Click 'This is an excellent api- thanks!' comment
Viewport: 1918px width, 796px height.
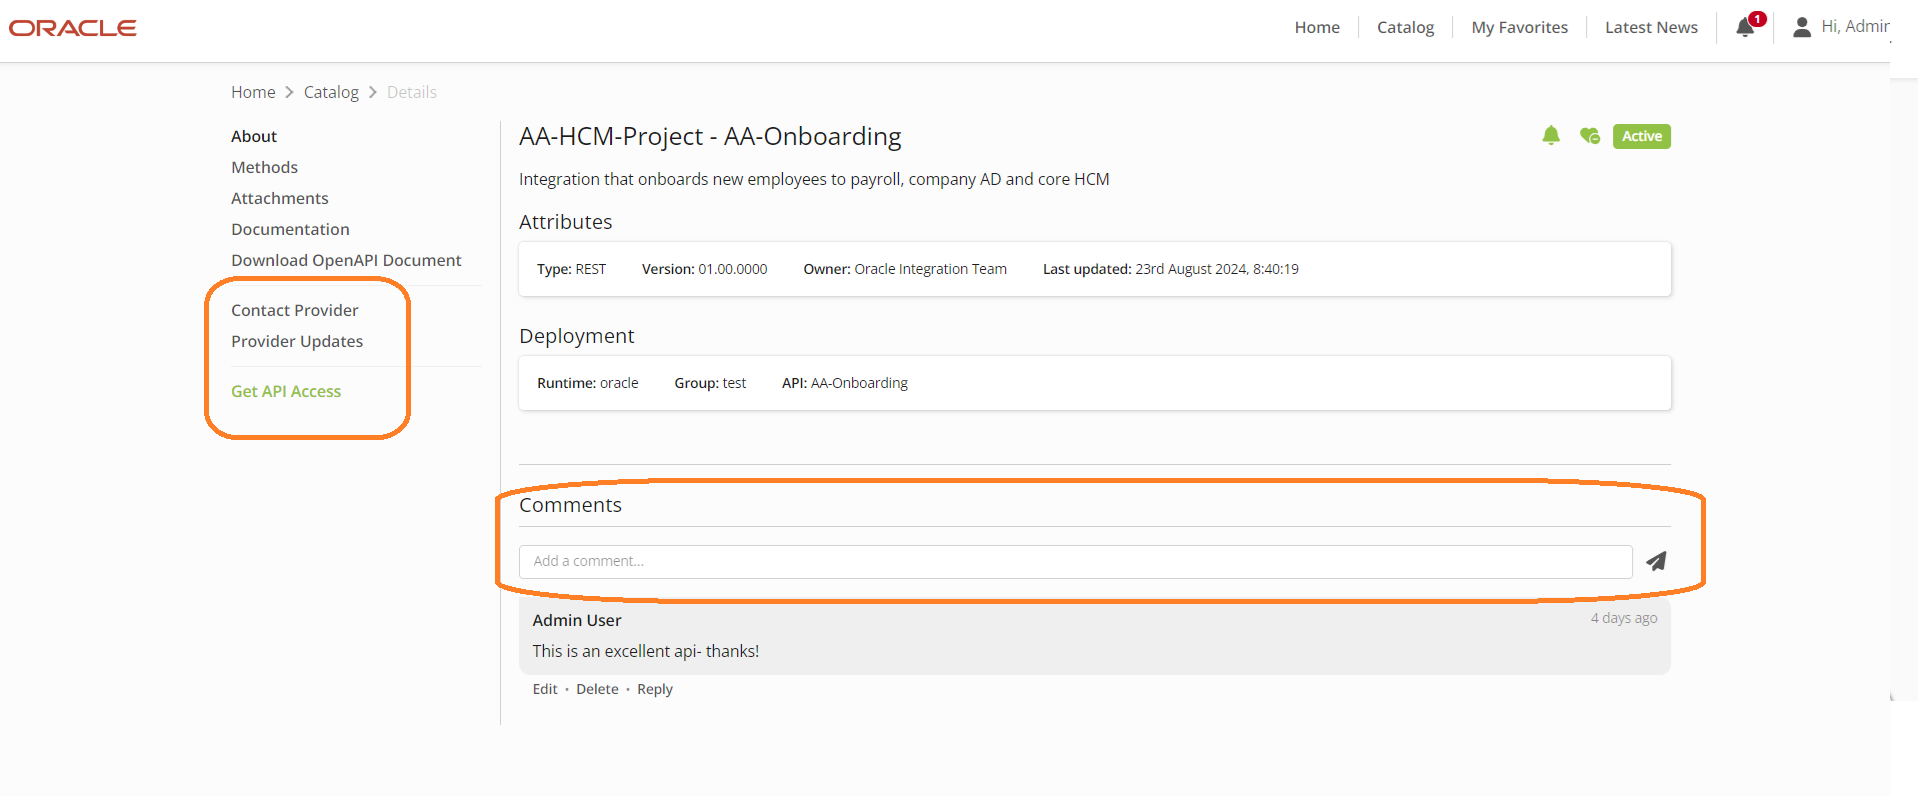(646, 651)
